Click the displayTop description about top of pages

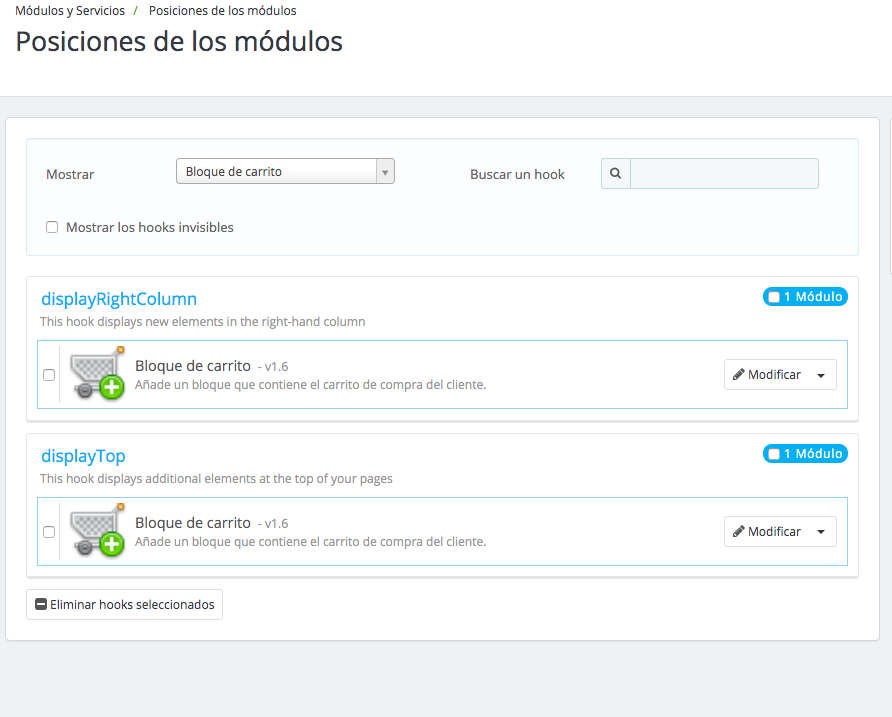216,479
